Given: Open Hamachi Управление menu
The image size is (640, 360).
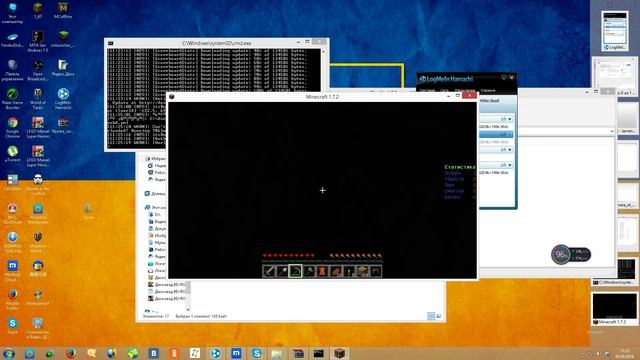Looking at the screenshot, I should (465, 90).
